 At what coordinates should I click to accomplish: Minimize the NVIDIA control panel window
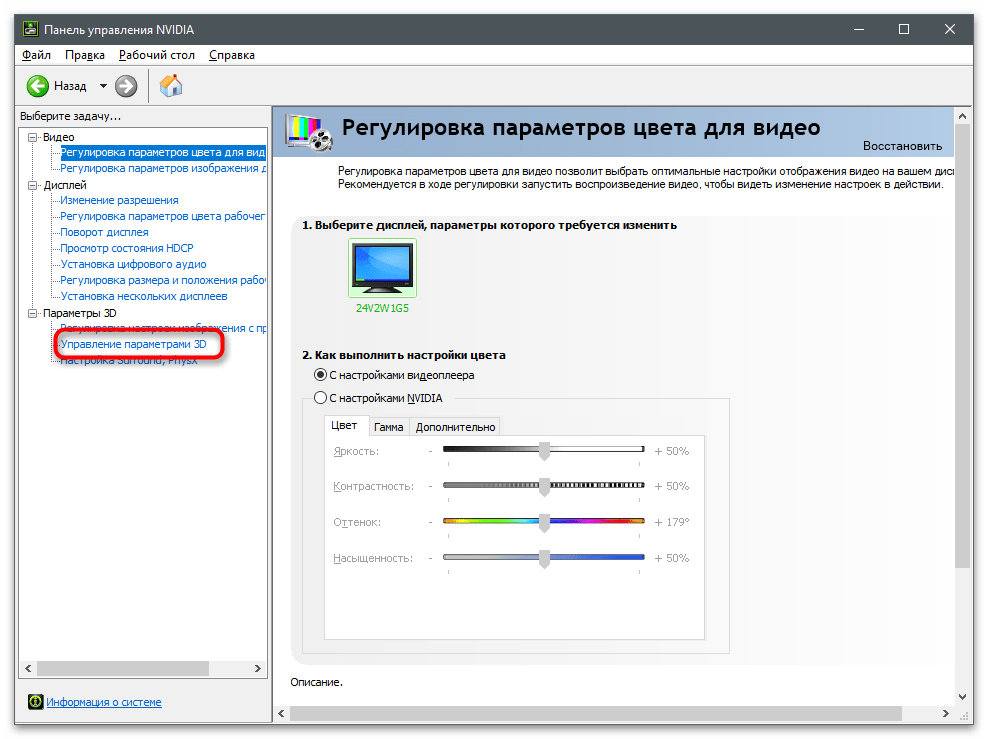858,29
